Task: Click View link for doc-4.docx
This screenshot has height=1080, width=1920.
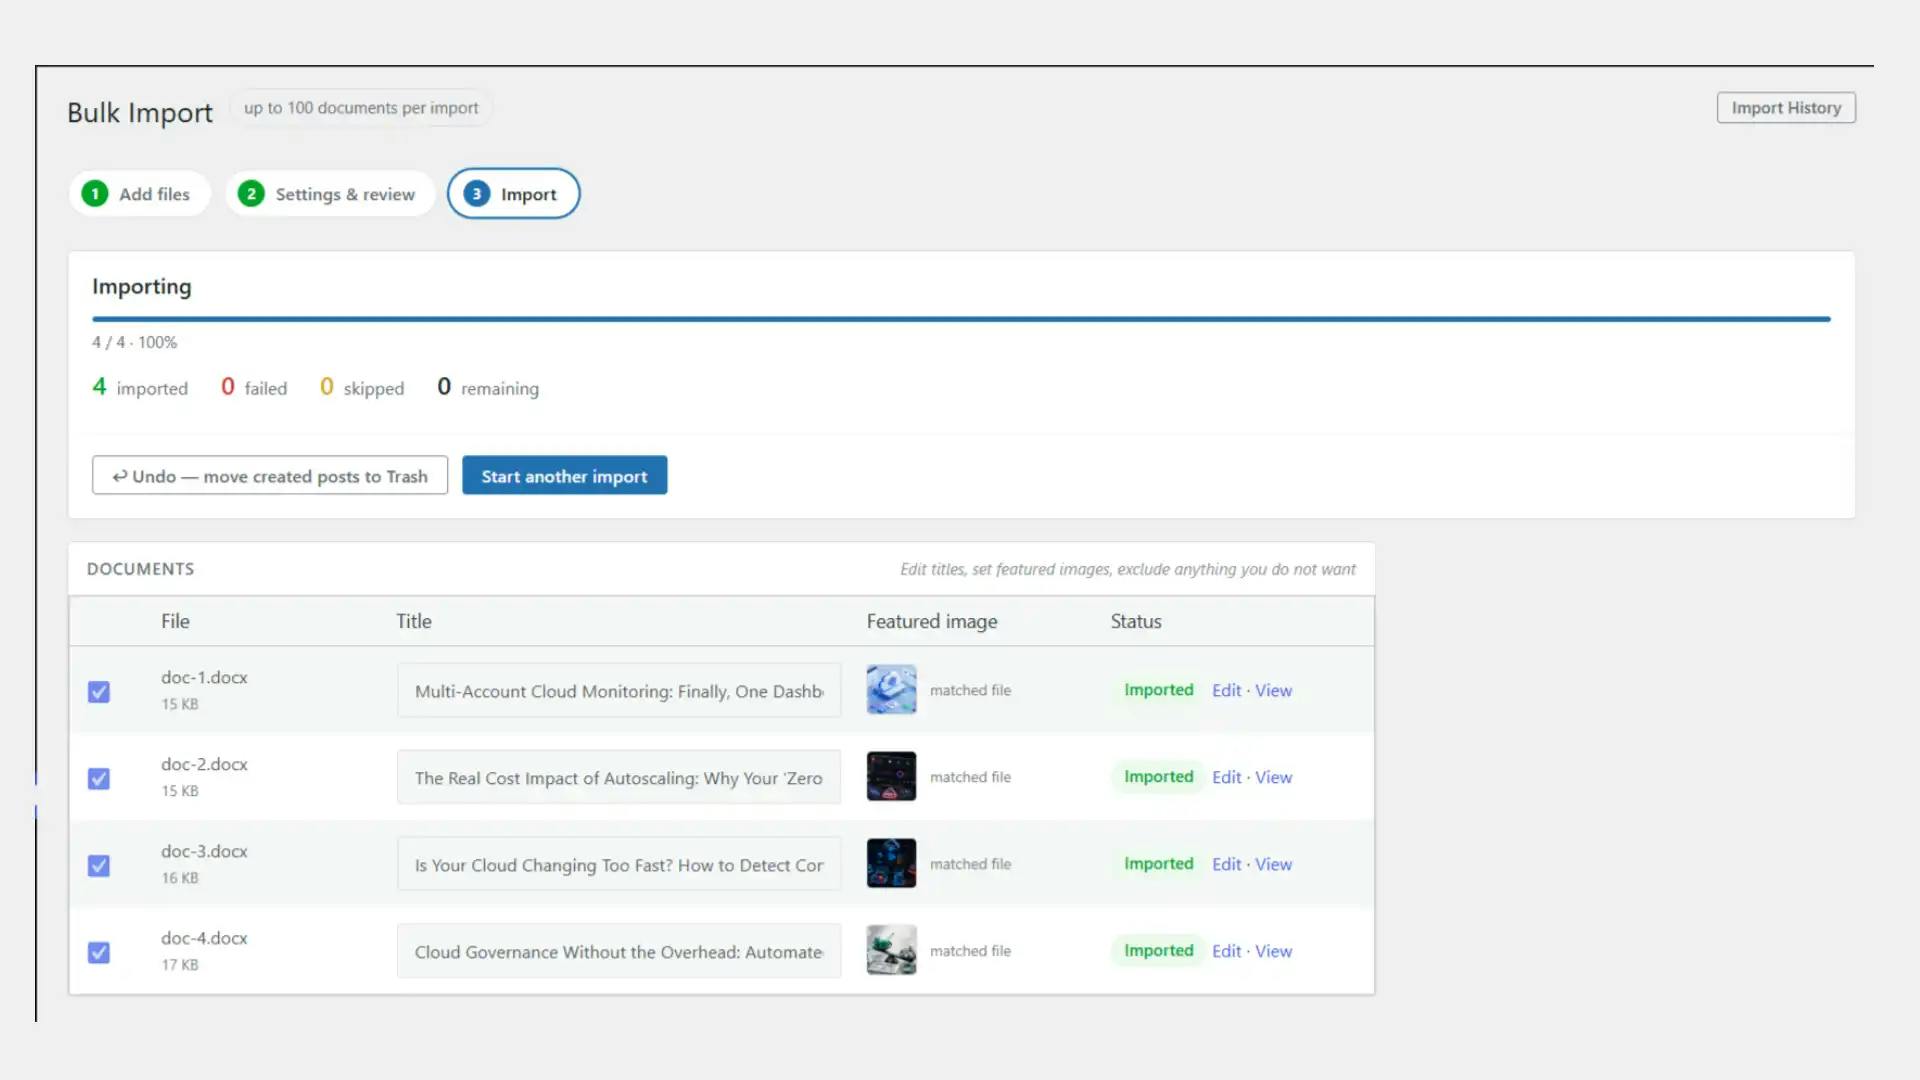Action: coord(1273,951)
